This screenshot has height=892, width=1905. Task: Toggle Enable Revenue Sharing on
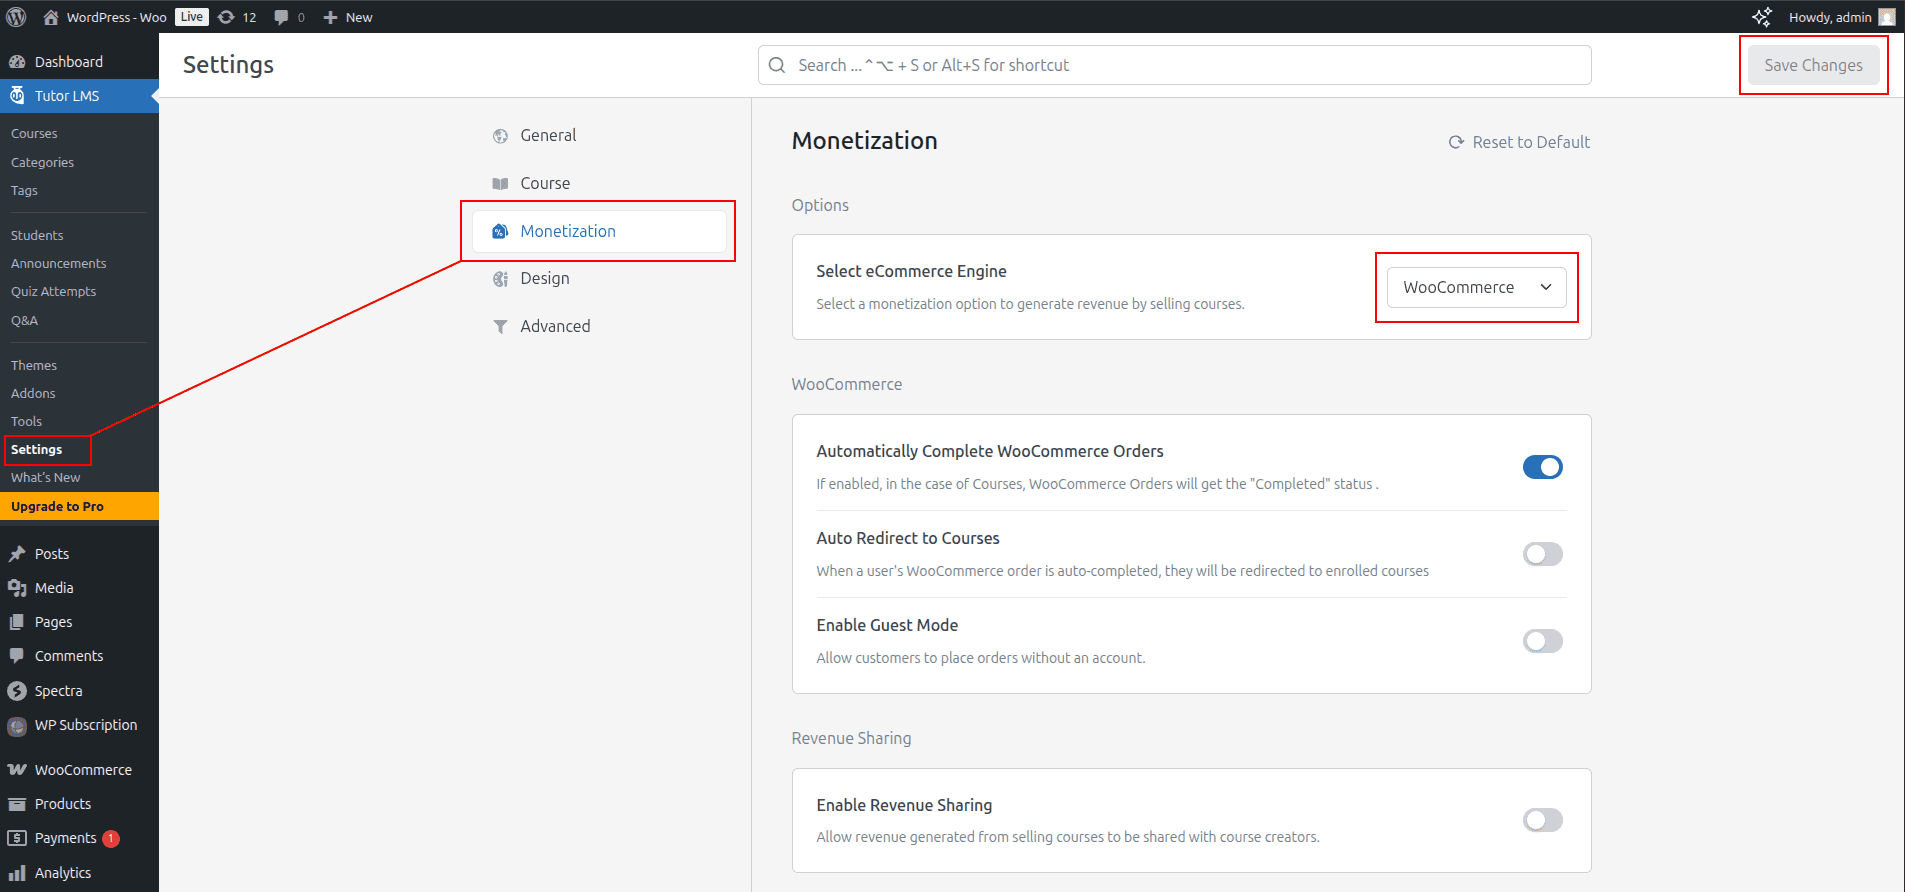pos(1542,820)
